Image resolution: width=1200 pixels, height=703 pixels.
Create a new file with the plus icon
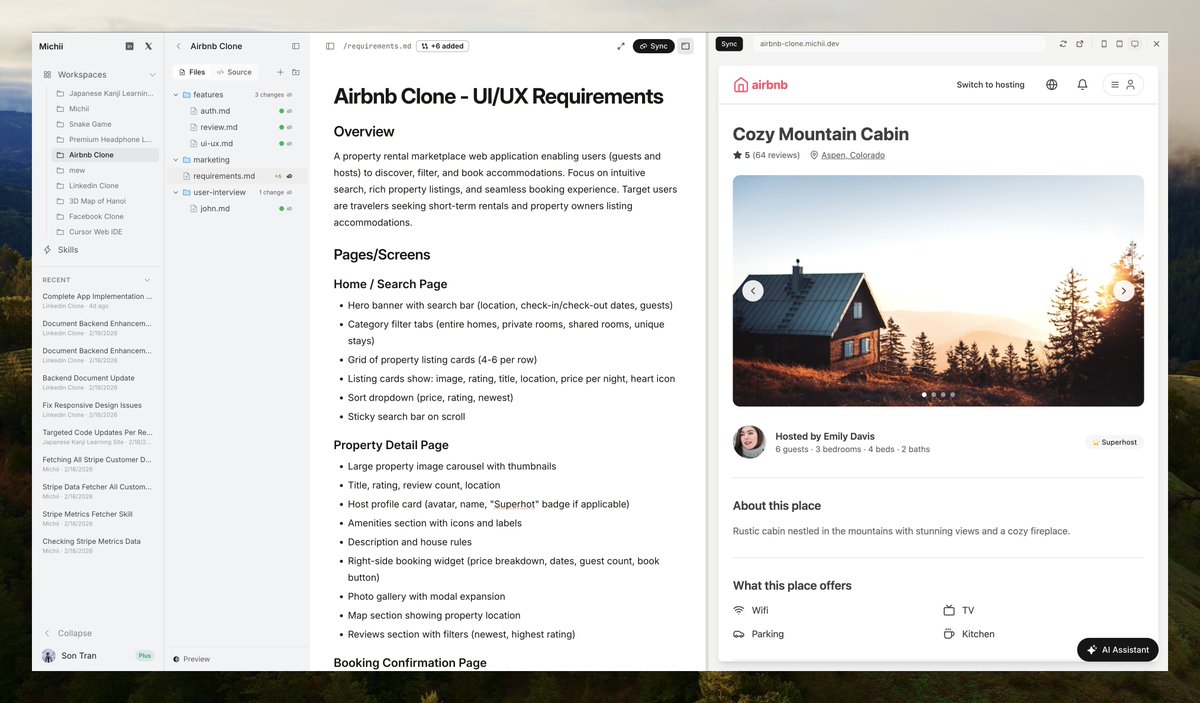tap(280, 71)
